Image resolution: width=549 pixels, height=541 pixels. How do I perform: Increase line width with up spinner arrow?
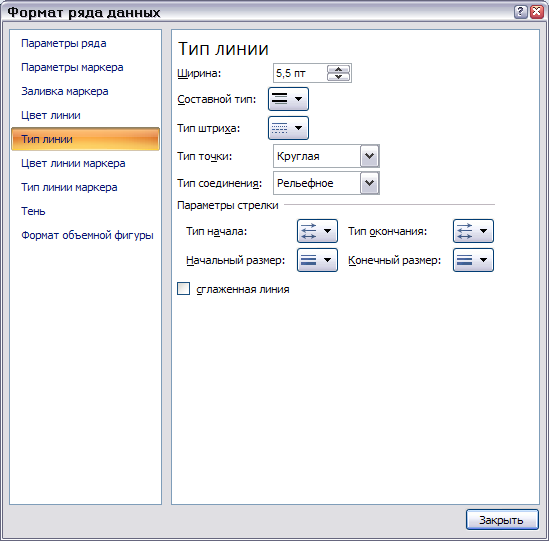tap(339, 69)
